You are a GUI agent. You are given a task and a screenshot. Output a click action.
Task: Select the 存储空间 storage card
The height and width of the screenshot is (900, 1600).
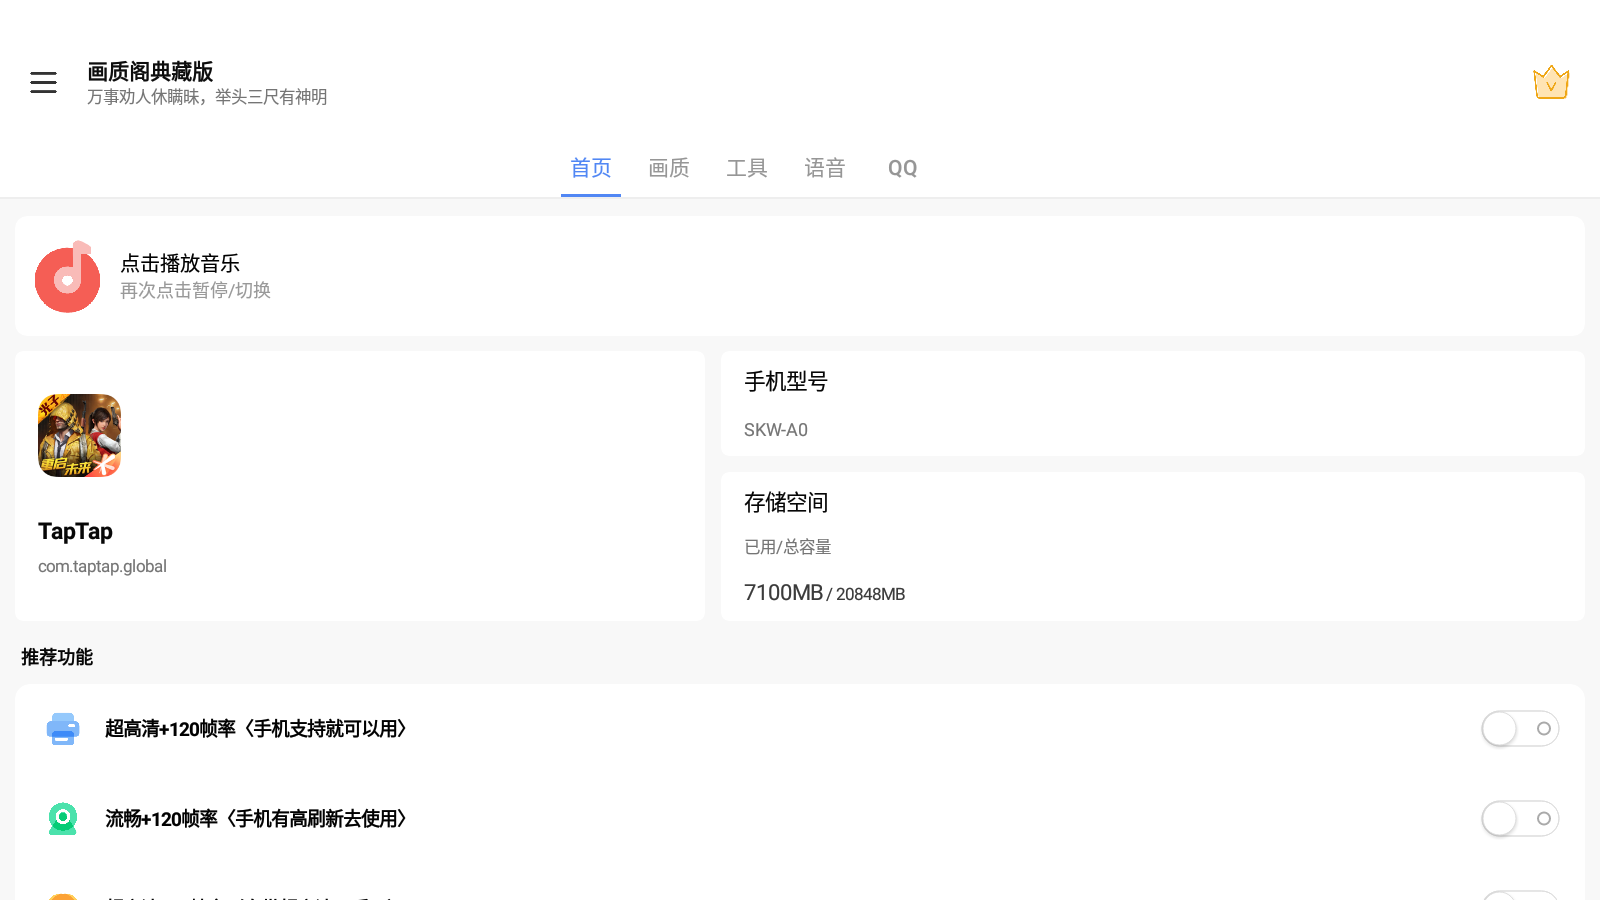(1153, 547)
